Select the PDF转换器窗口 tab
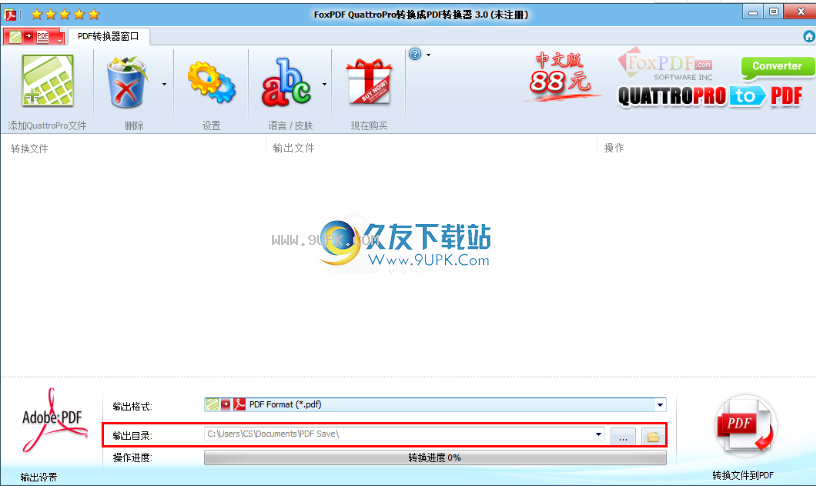This screenshot has width=816, height=486. [x=108, y=36]
